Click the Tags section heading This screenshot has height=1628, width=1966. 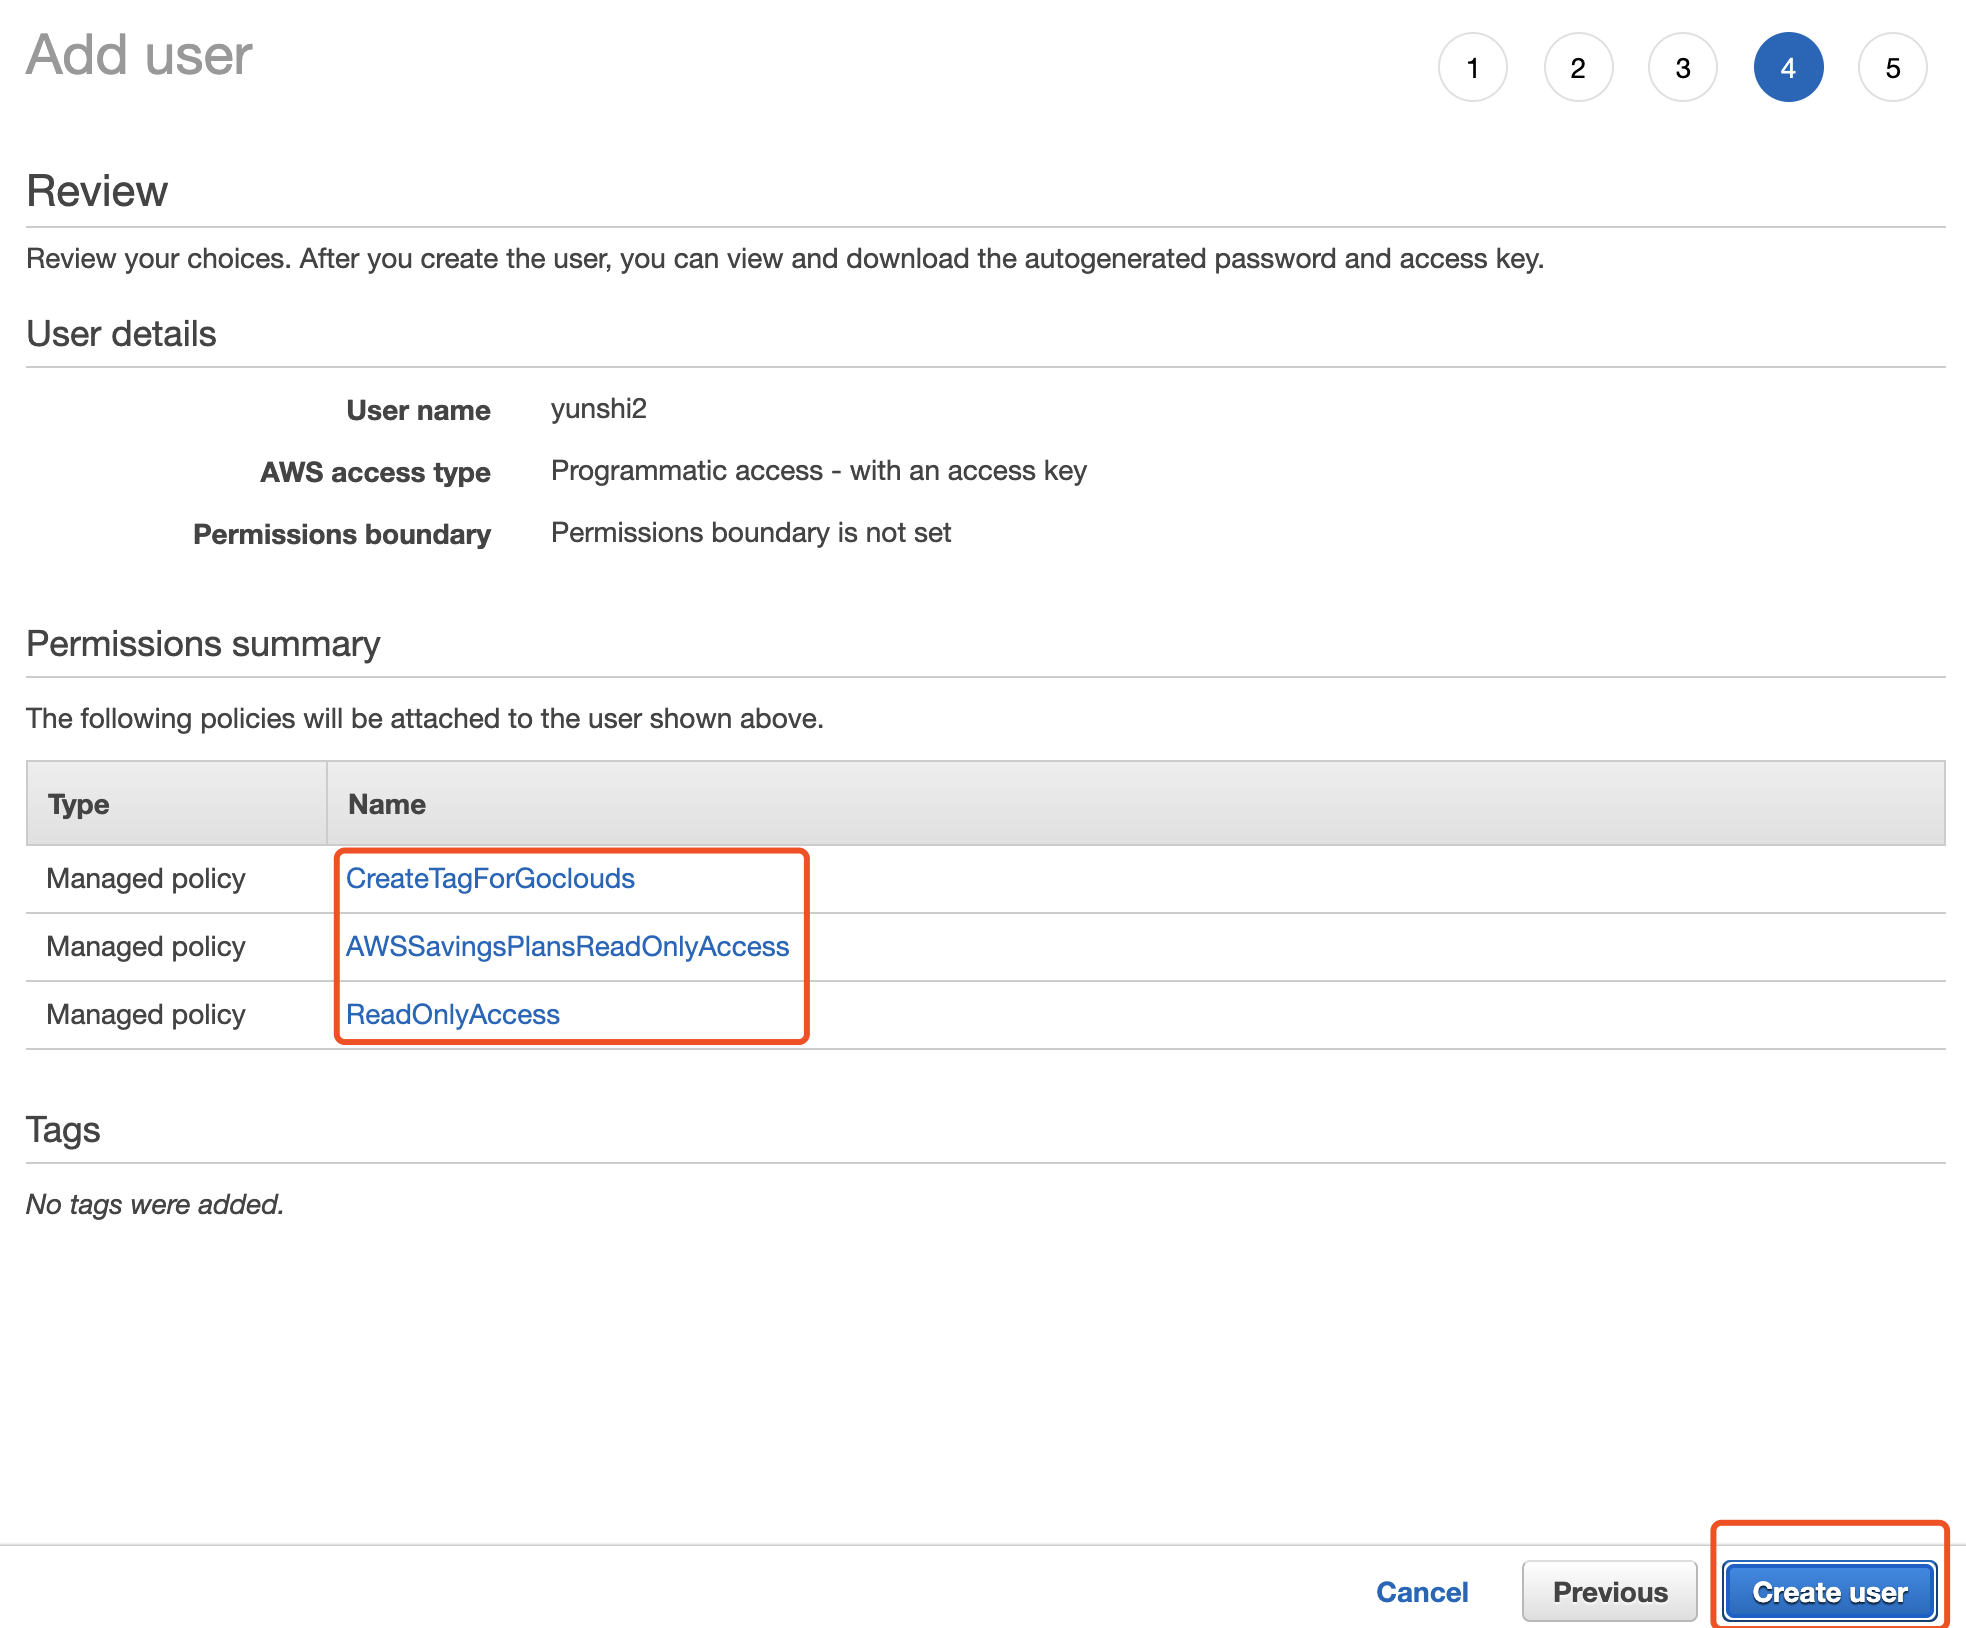point(63,1130)
